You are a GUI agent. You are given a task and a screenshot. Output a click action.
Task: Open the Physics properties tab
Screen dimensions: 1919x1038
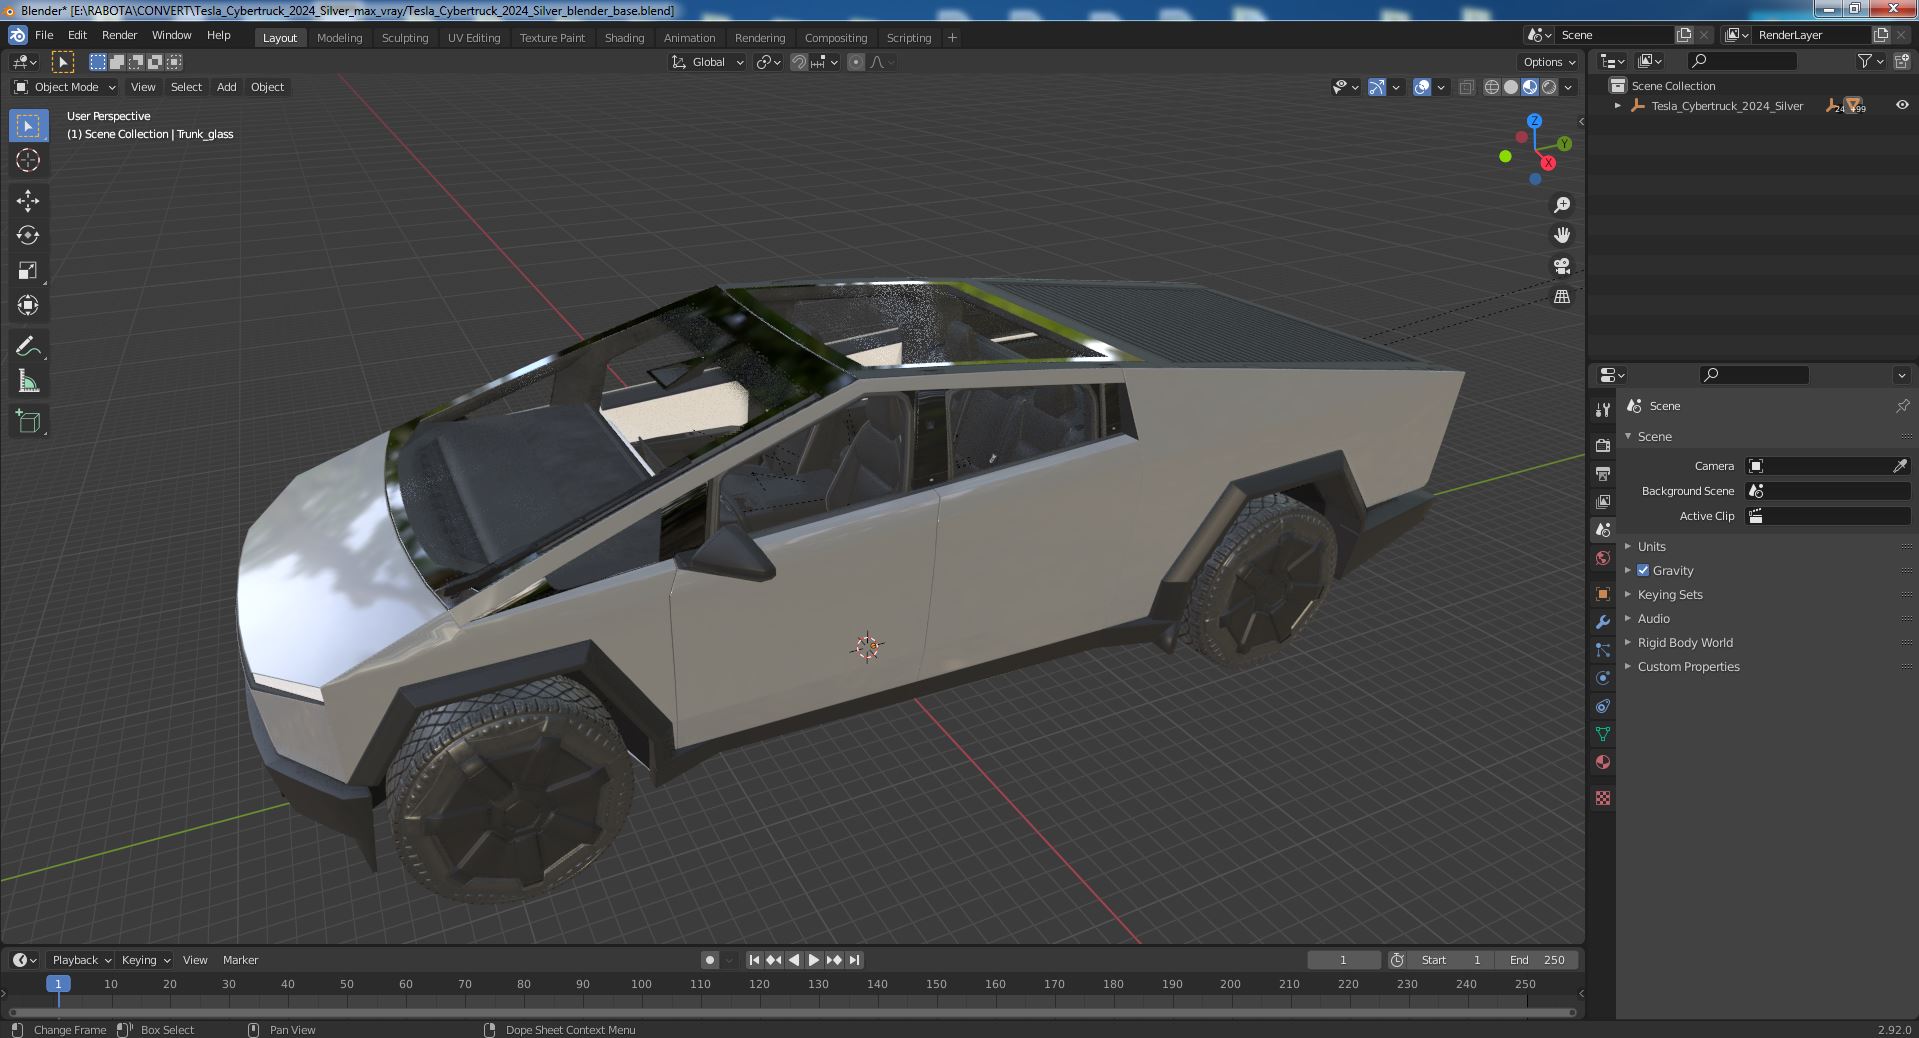1603,678
